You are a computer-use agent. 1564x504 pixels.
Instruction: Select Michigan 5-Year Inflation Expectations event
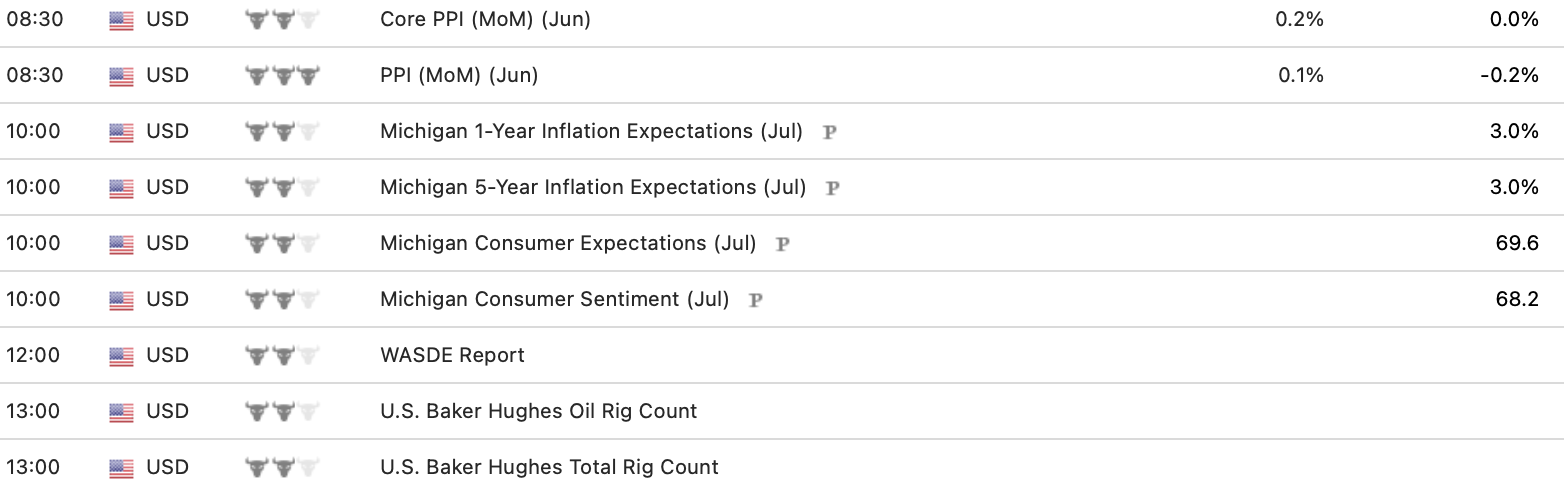click(593, 187)
